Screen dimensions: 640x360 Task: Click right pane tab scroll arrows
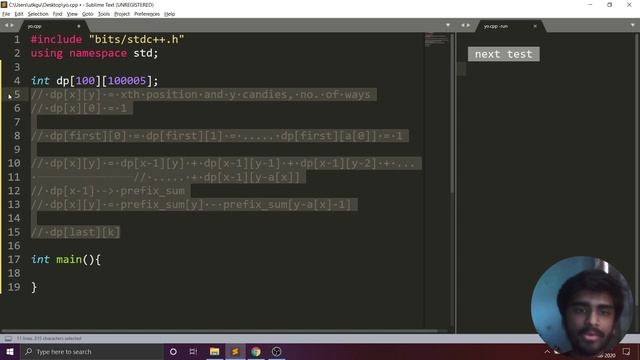point(465,25)
